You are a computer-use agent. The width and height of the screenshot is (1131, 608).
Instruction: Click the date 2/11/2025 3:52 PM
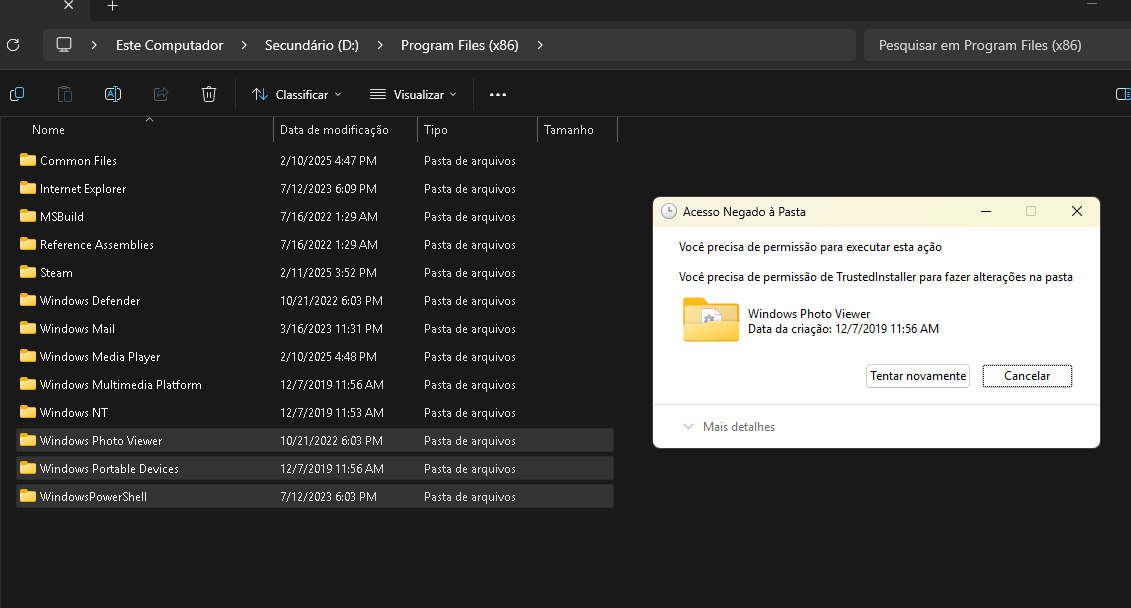pos(328,273)
